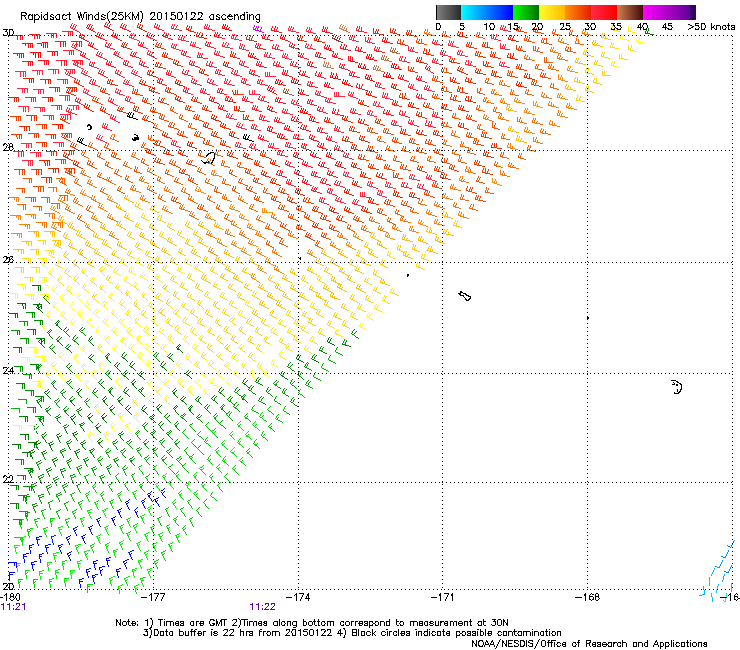Click the '-180' longitude axis label
Image resolution: width=740 pixels, height=650 pixels.
tap(10, 598)
